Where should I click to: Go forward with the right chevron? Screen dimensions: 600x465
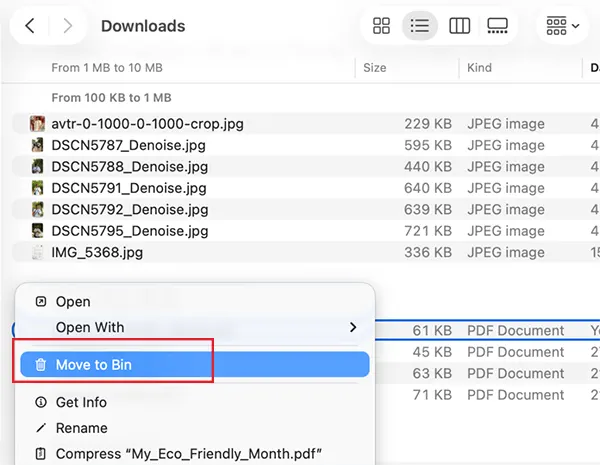pyautogui.click(x=68, y=26)
